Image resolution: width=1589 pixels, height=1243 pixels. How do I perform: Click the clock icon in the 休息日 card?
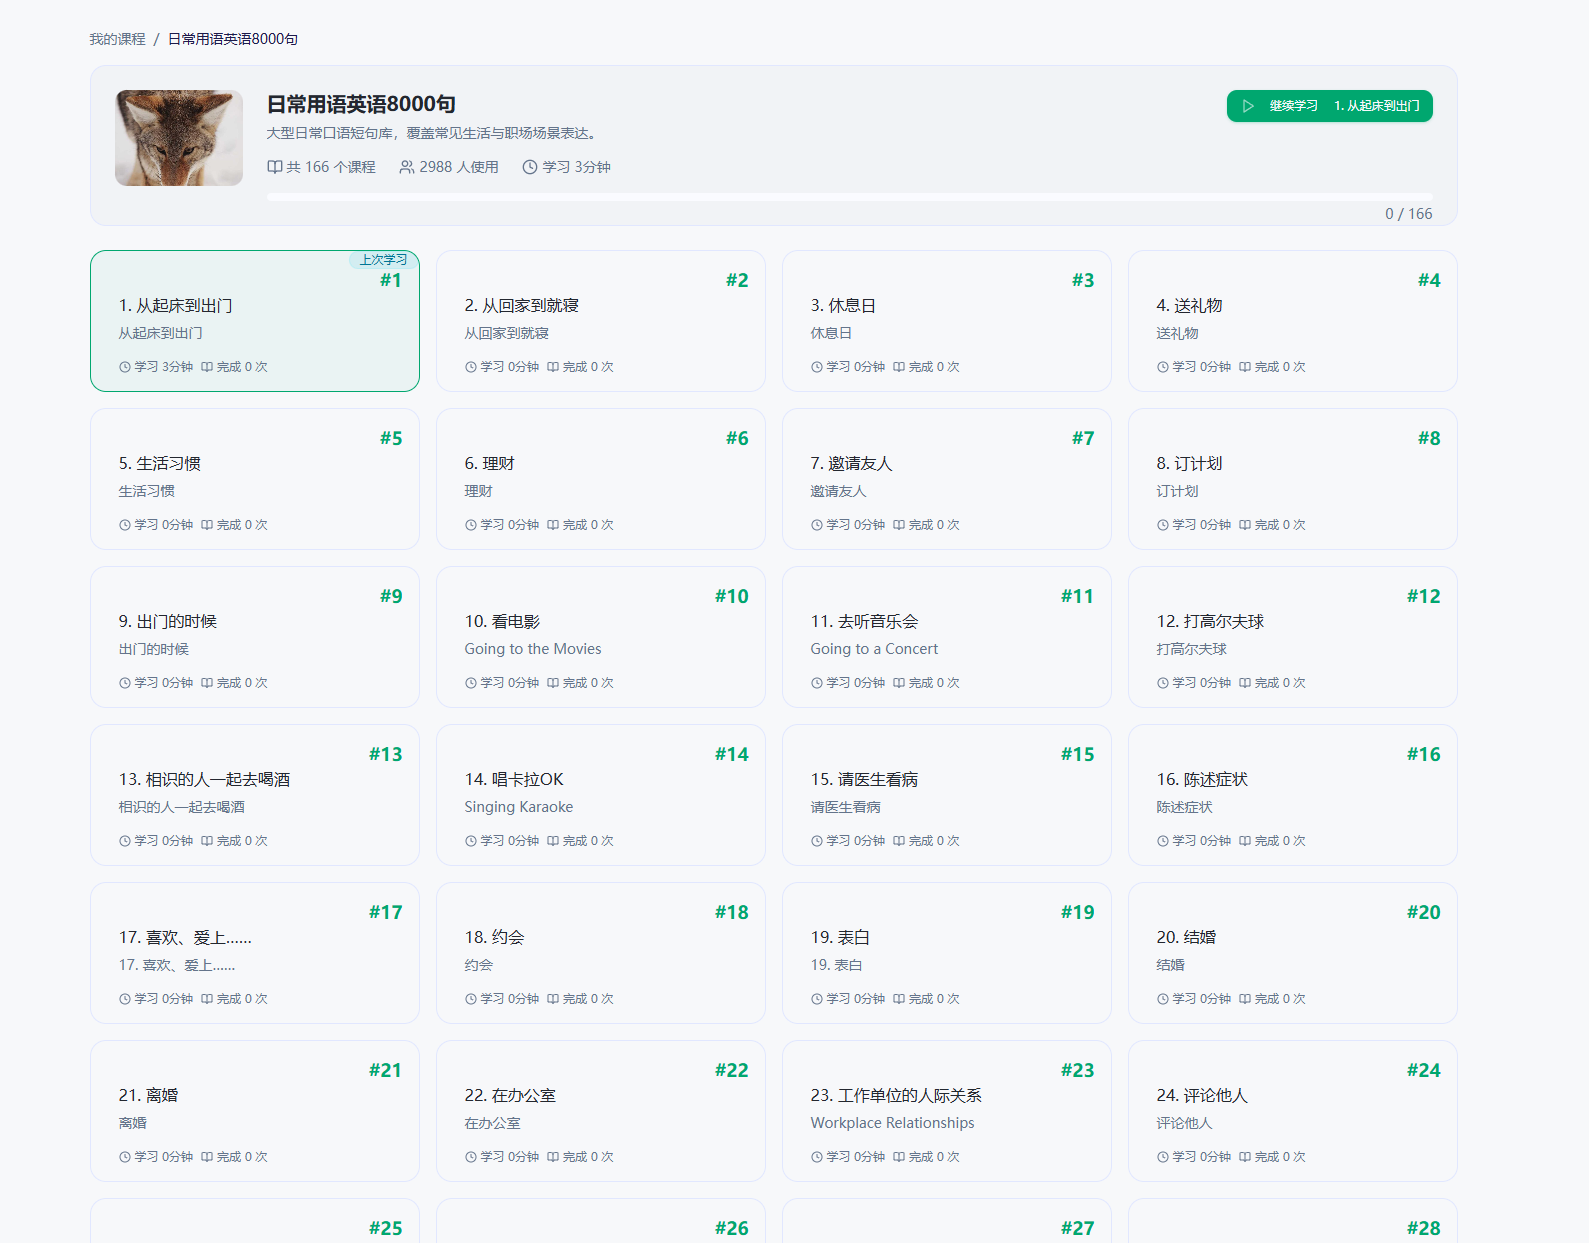point(817,367)
